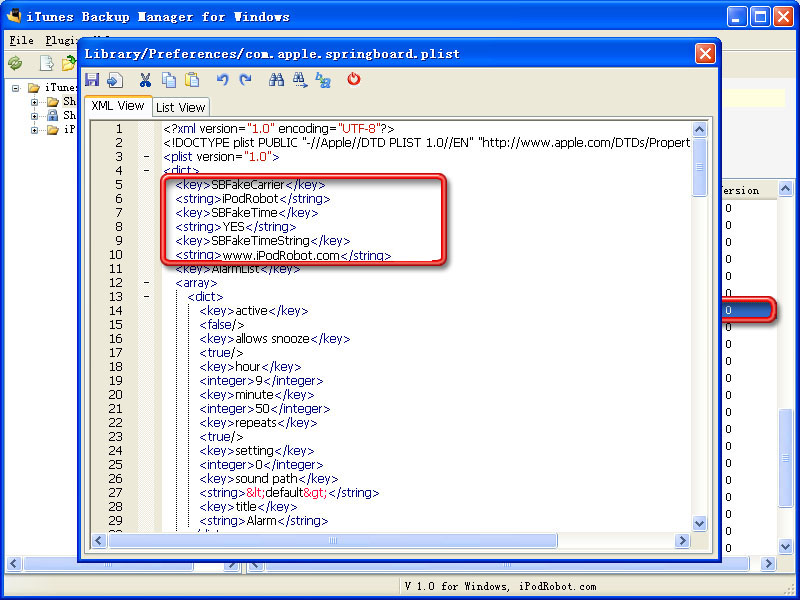Image resolution: width=800 pixels, height=600 pixels.
Task: Click the XML editor scroll right arrow
Action: click(682, 540)
